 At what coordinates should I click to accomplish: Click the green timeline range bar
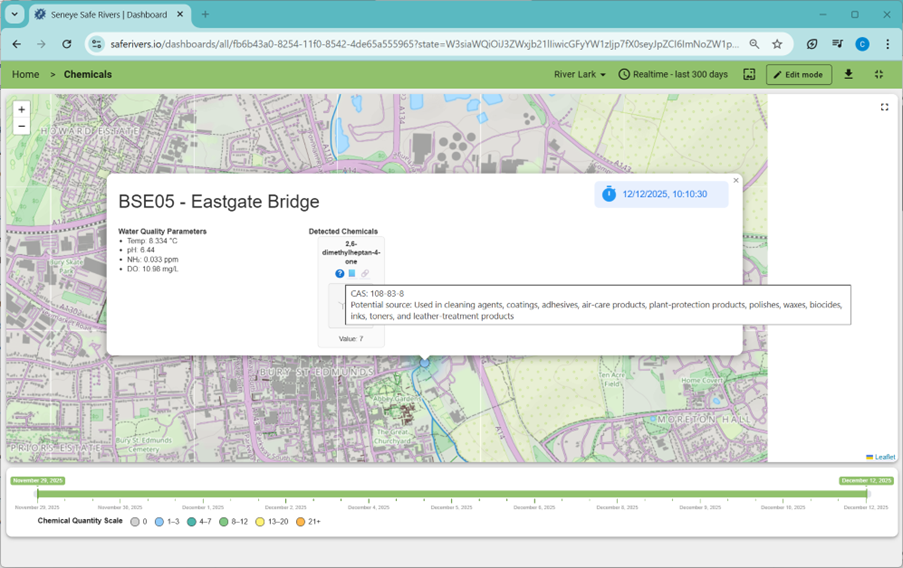tap(452, 494)
